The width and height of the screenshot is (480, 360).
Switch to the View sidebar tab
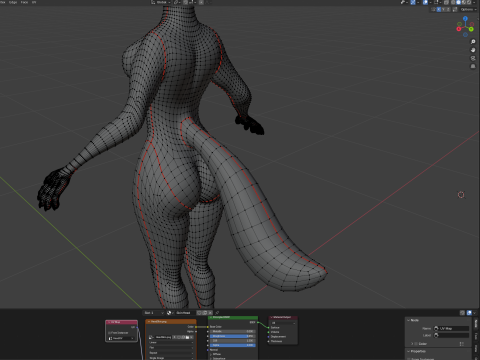[476, 348]
